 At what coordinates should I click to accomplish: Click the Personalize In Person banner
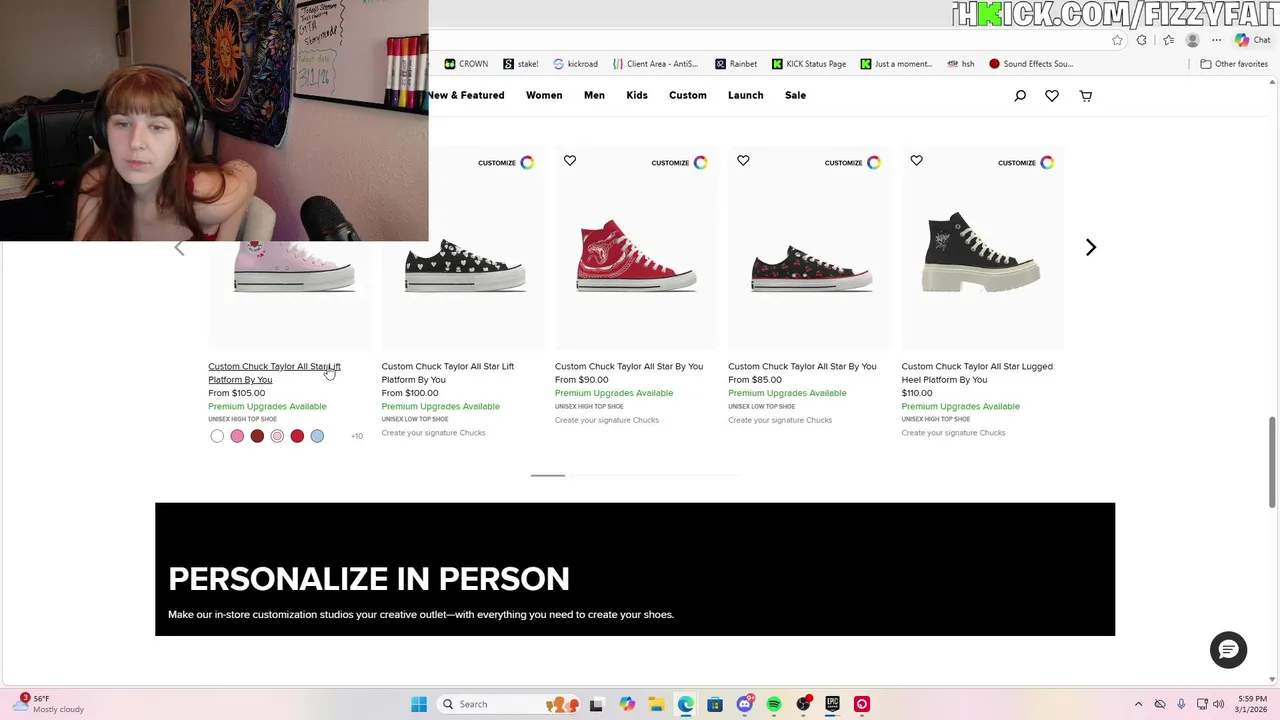click(x=635, y=569)
